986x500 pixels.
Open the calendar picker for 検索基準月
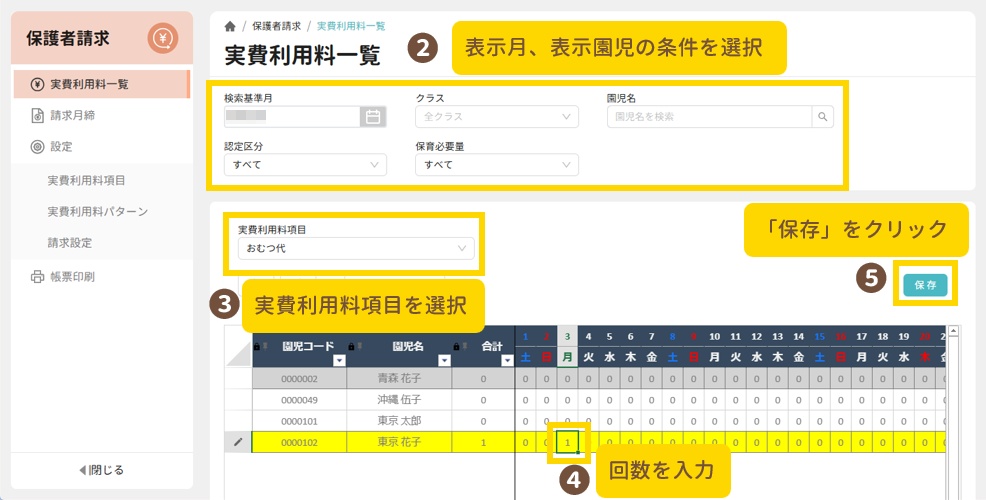[373, 117]
